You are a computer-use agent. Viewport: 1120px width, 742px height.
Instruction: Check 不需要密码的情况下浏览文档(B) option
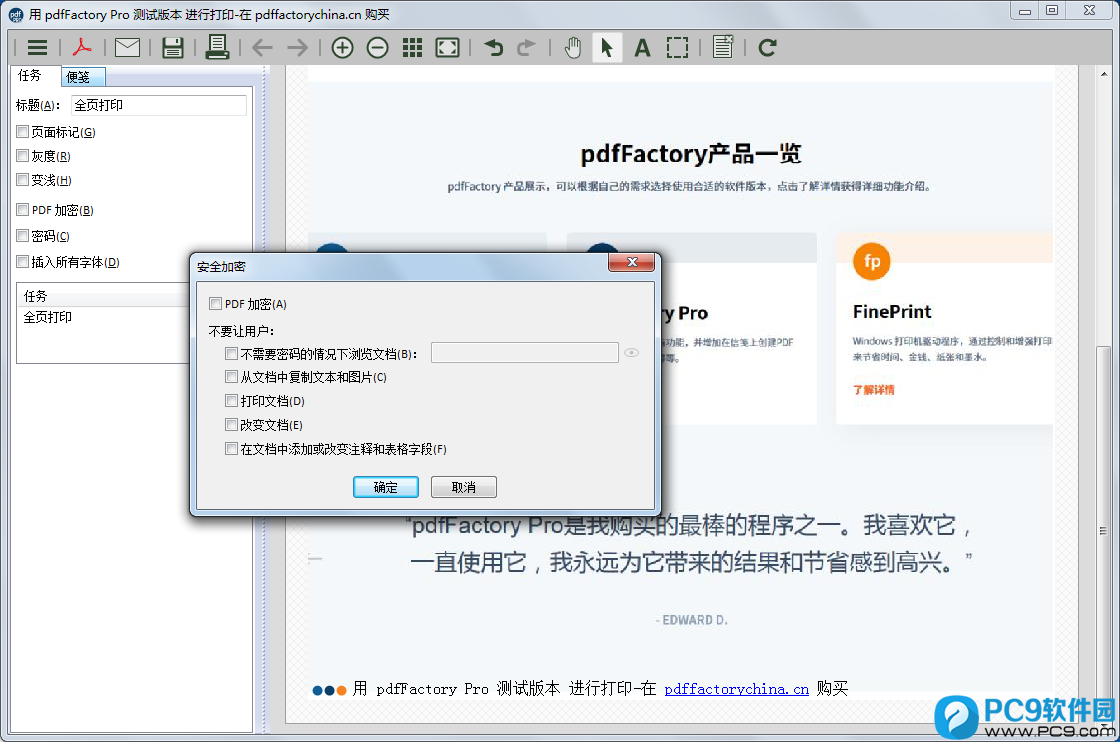tap(231, 354)
